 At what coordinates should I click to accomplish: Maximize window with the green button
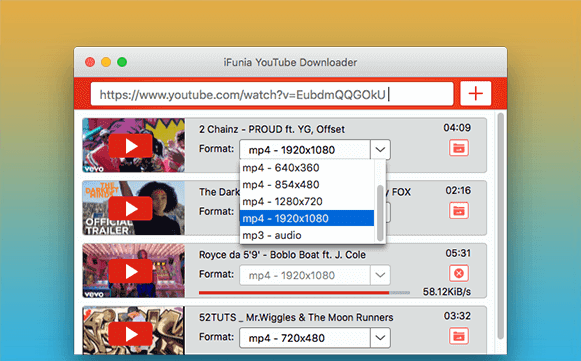click(122, 62)
